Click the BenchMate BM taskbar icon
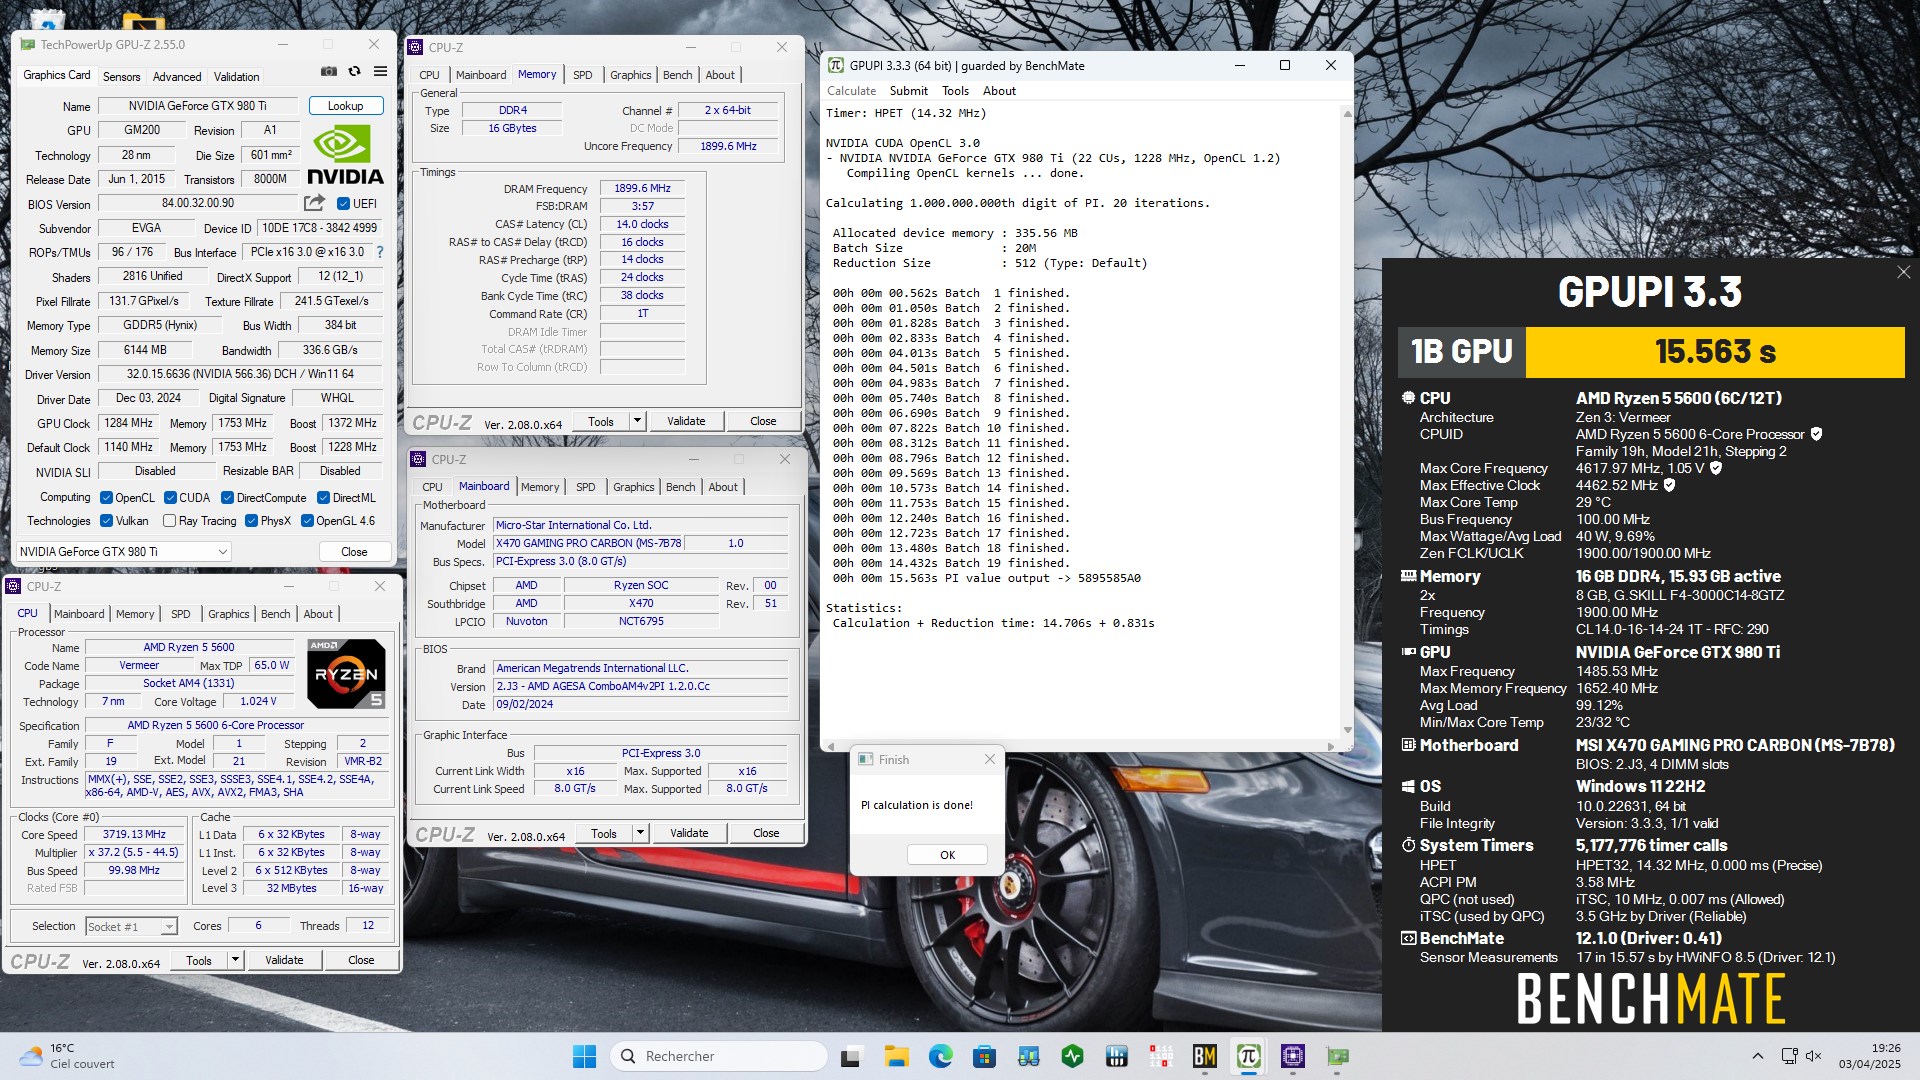This screenshot has height=1080, width=1920. [x=1204, y=1056]
